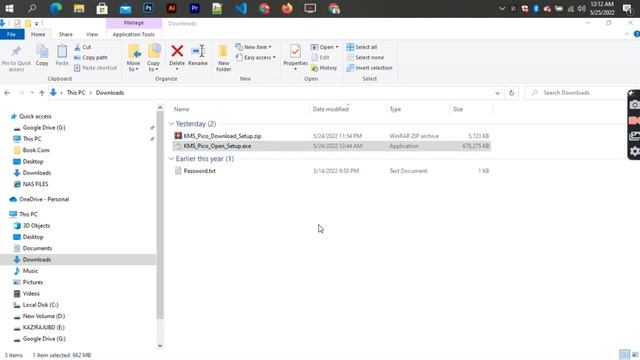The height and width of the screenshot is (360, 640).
Task: Open Firefox from the taskbar
Action: point(287,9)
